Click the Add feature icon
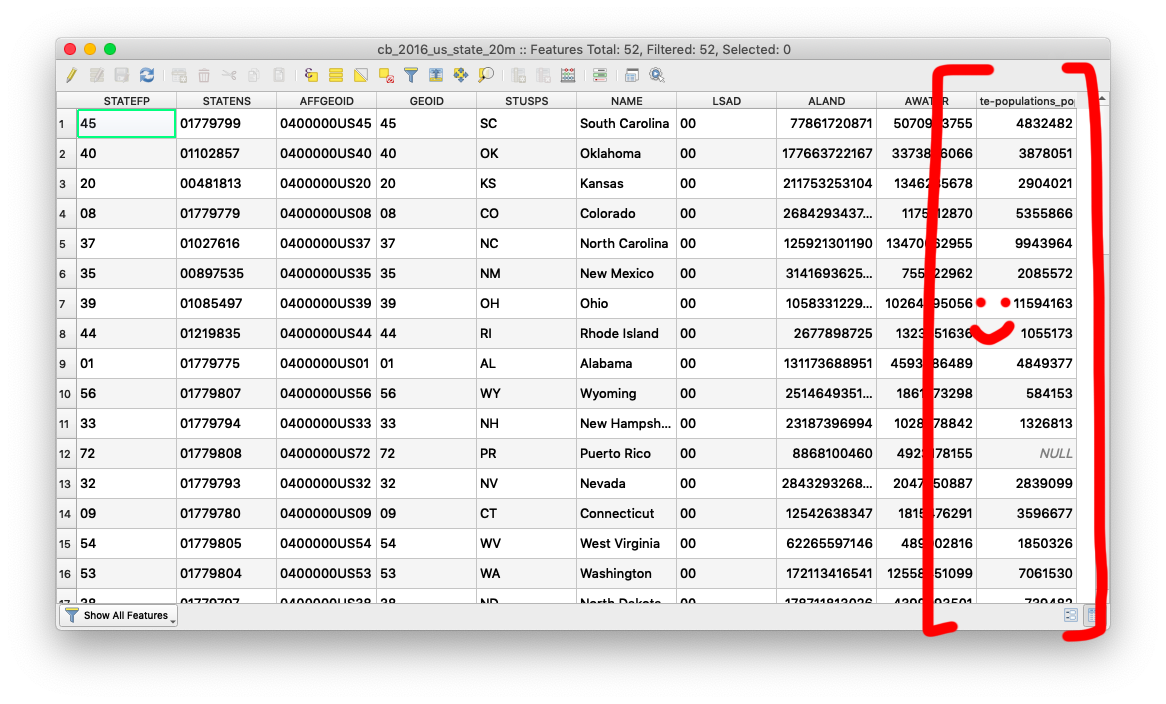 pyautogui.click(x=179, y=75)
